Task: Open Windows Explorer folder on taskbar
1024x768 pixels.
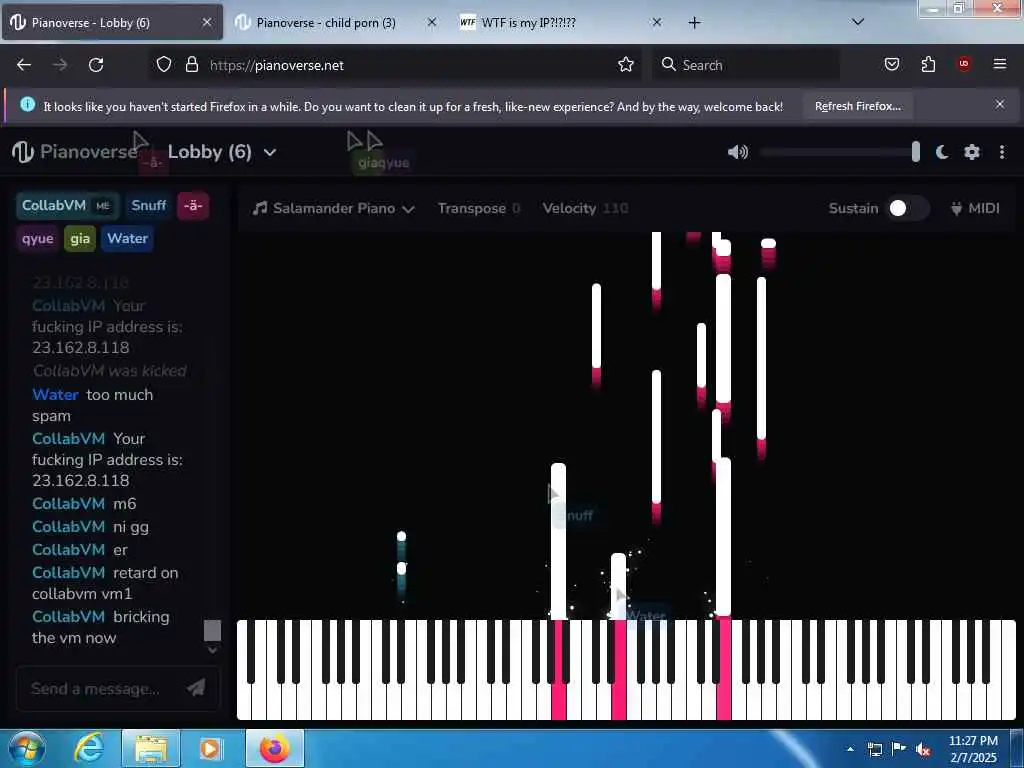Action: 151,748
